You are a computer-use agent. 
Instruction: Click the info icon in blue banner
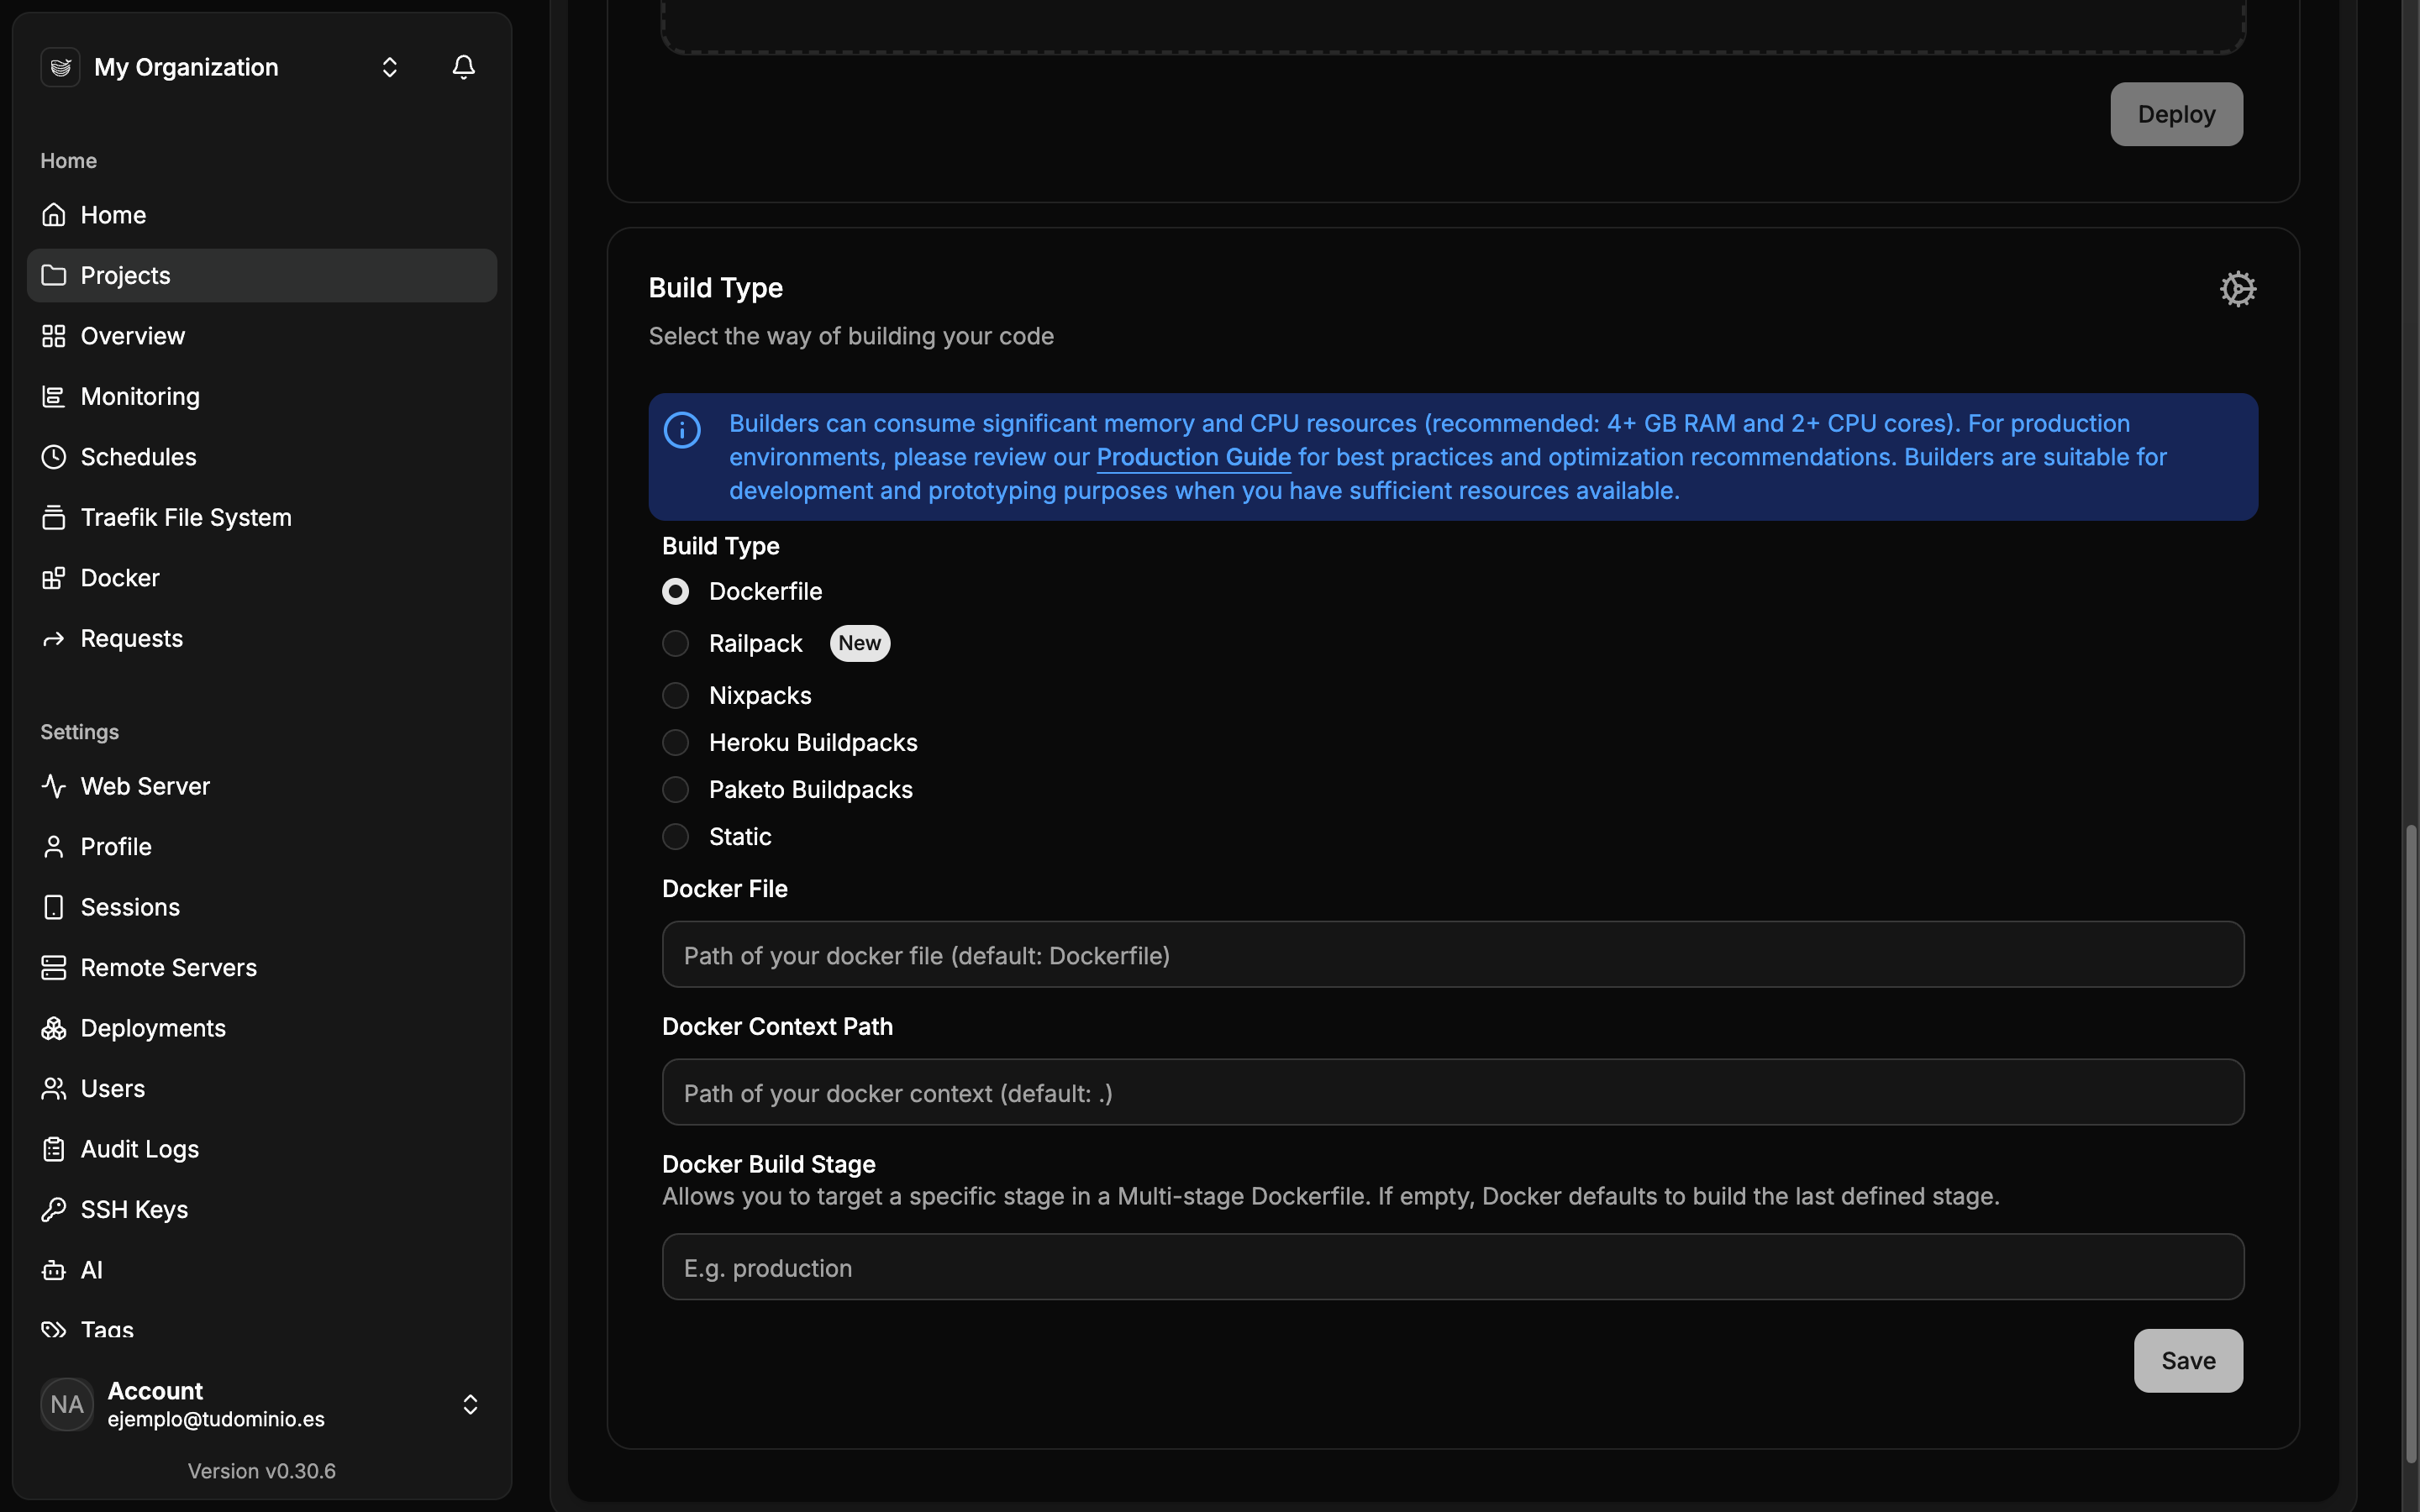(x=682, y=430)
